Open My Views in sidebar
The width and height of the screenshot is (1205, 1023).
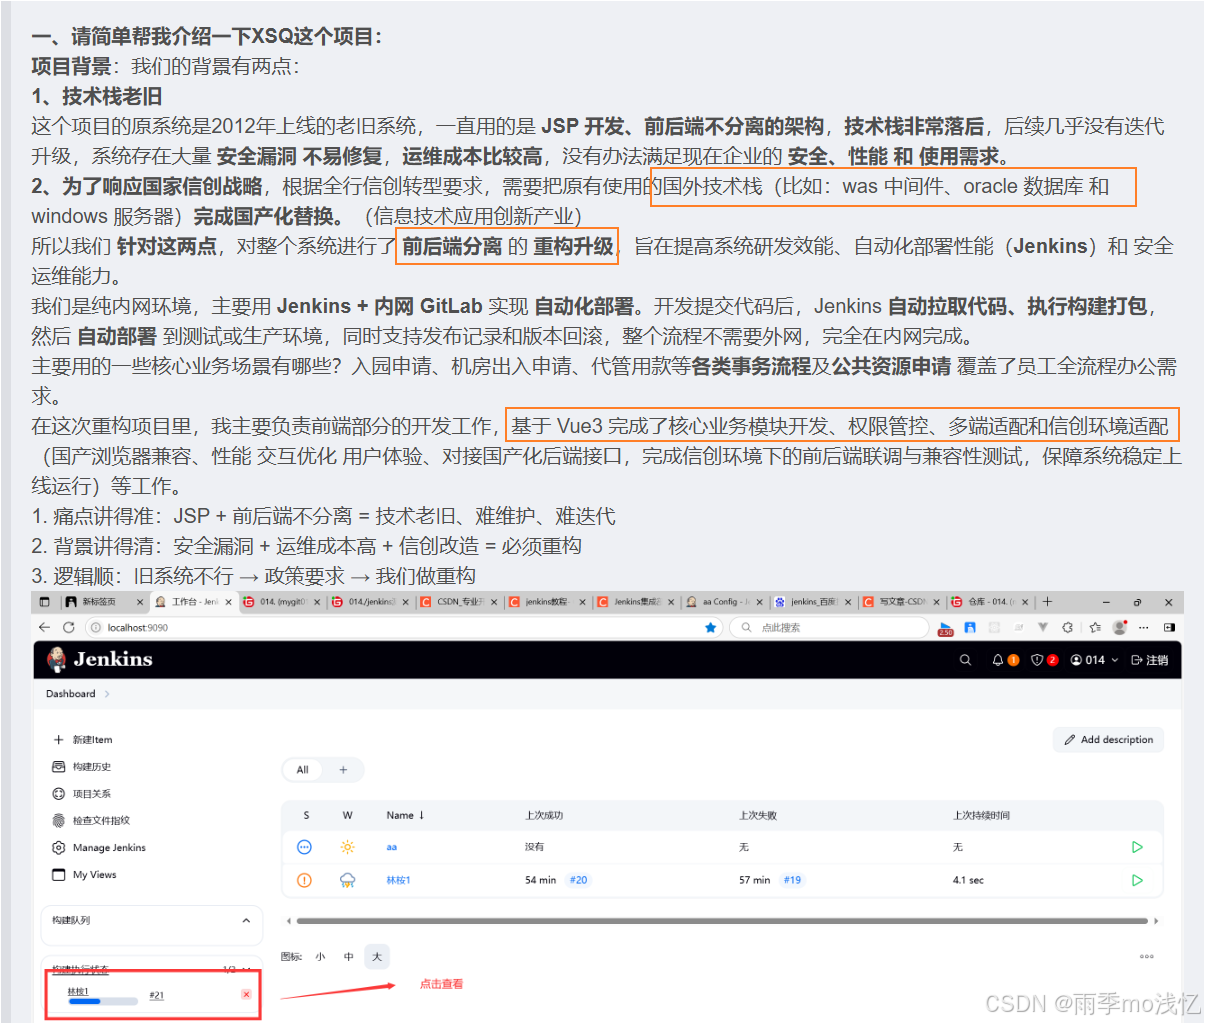(x=84, y=875)
